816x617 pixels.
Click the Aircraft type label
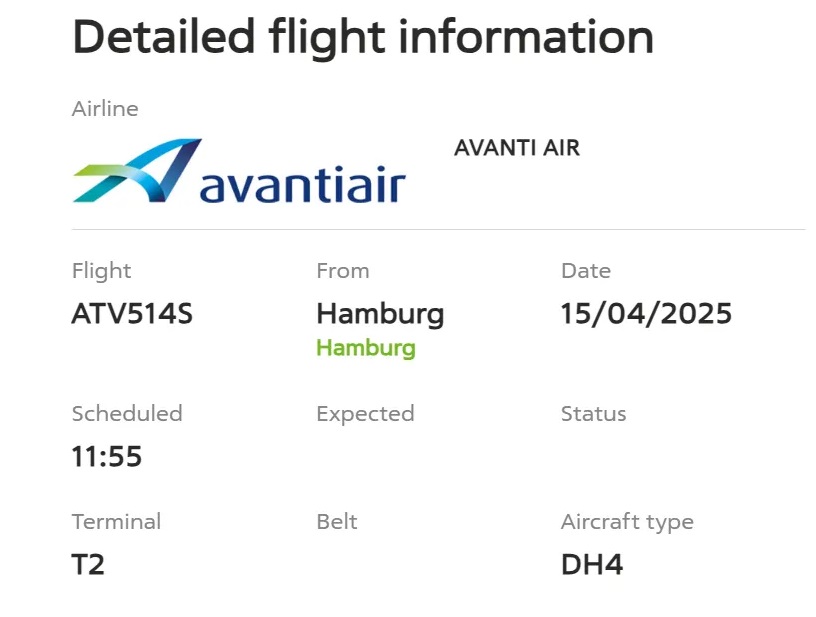tap(627, 522)
